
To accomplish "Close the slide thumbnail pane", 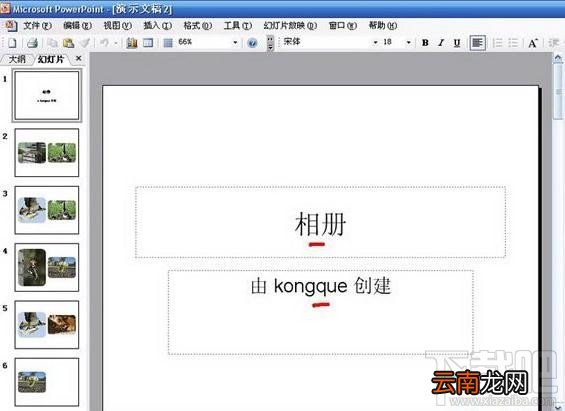I will [79, 58].
